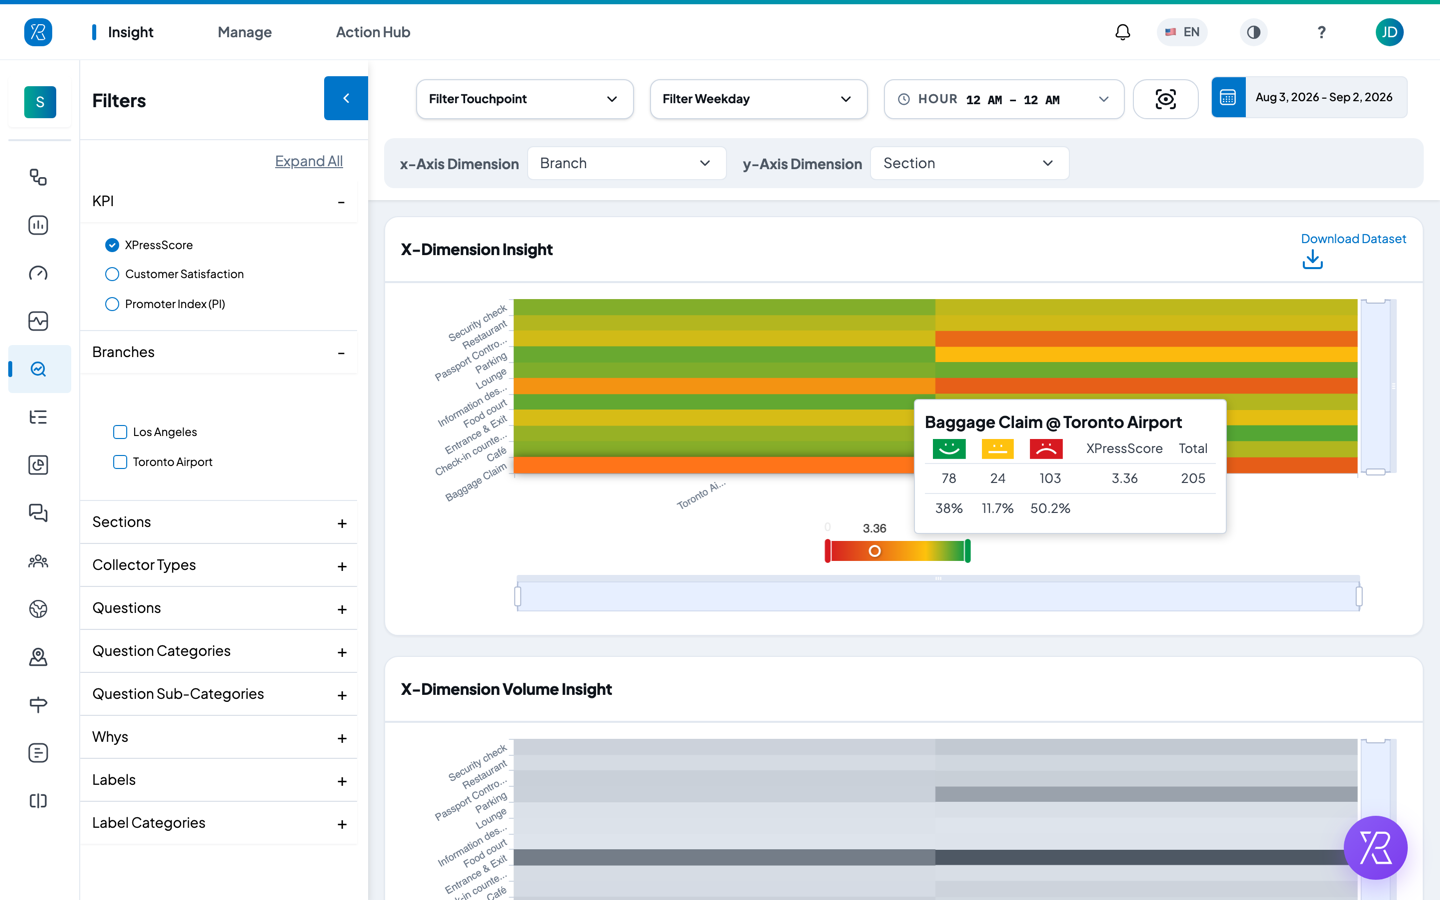
Task: Switch to the Insight tab
Action: coord(130,32)
